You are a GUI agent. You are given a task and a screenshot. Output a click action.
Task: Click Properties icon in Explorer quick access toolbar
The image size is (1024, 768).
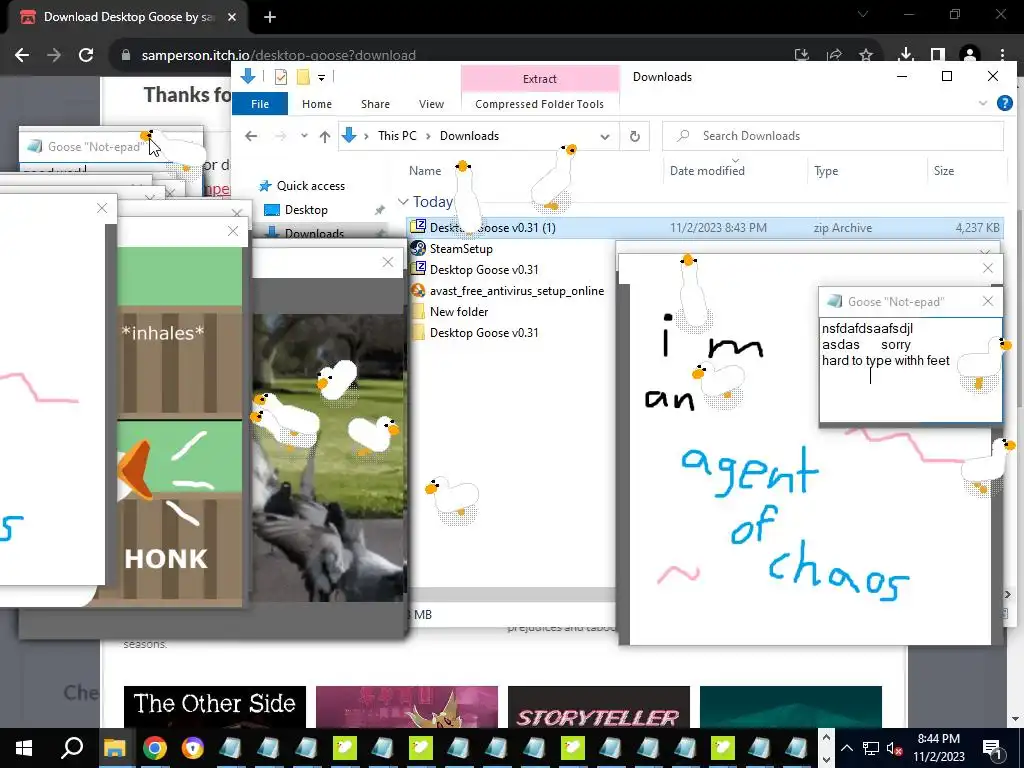click(x=281, y=77)
